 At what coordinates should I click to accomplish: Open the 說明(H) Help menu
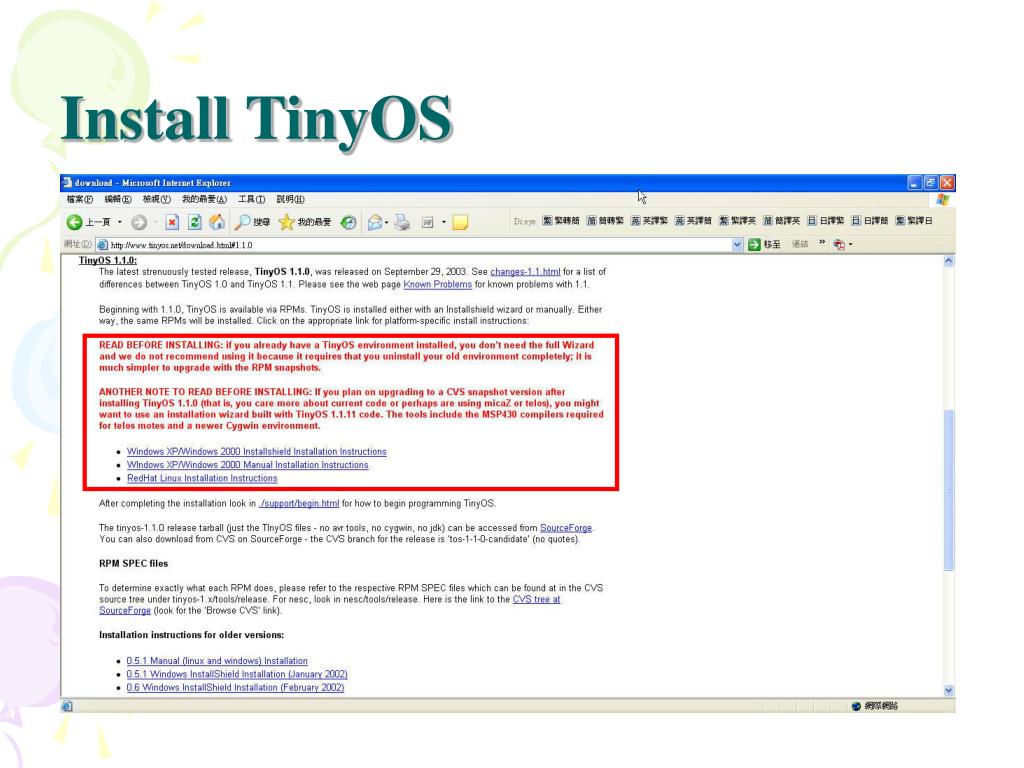(290, 199)
